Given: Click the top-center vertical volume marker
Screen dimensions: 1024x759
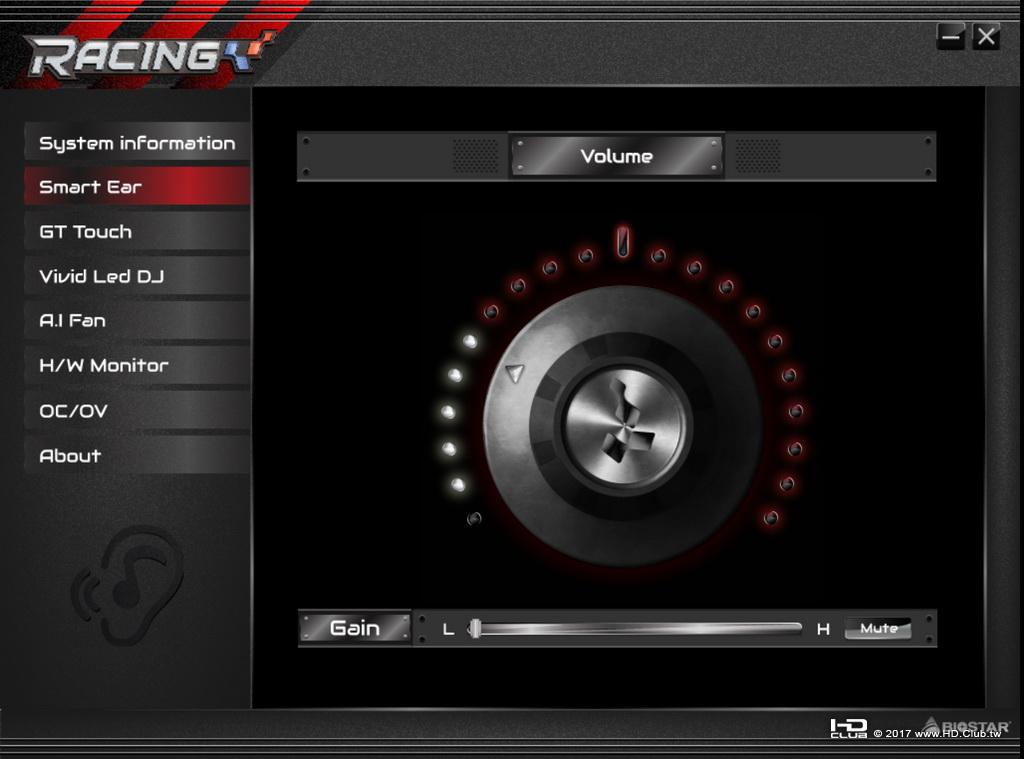Looking at the screenshot, I should [x=623, y=242].
